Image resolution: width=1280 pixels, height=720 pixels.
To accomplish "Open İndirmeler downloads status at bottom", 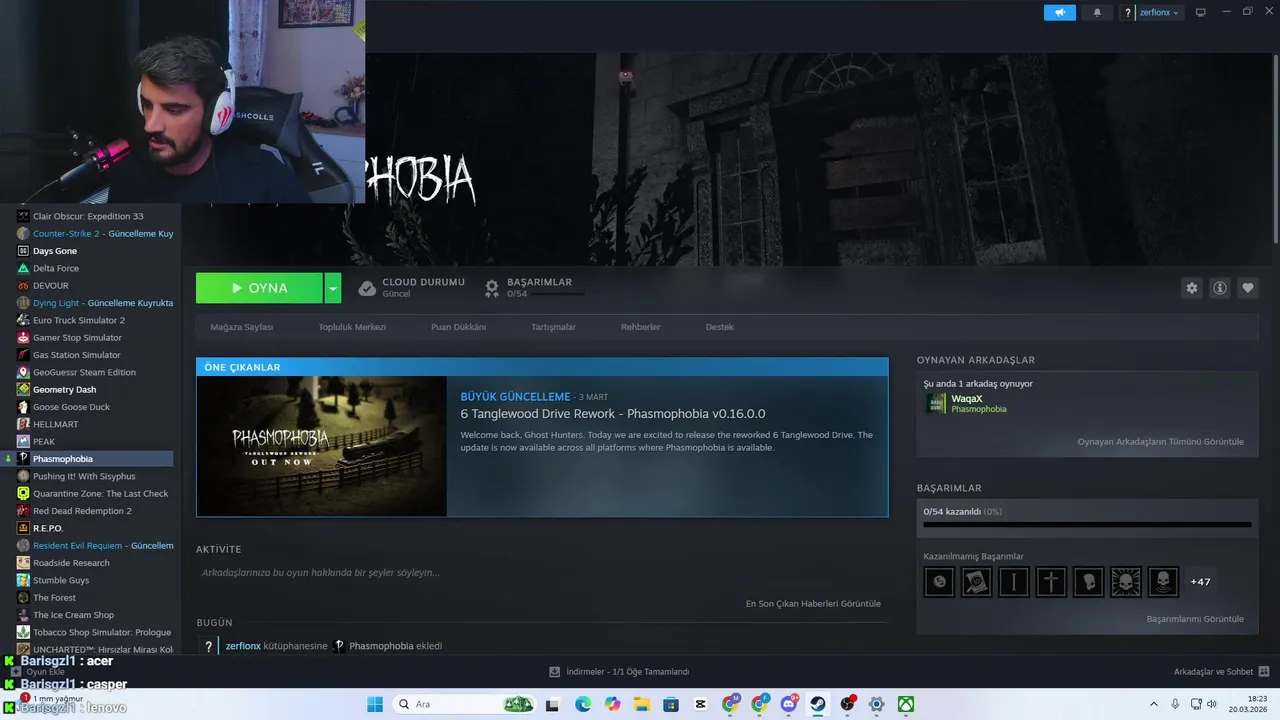I will (x=619, y=671).
